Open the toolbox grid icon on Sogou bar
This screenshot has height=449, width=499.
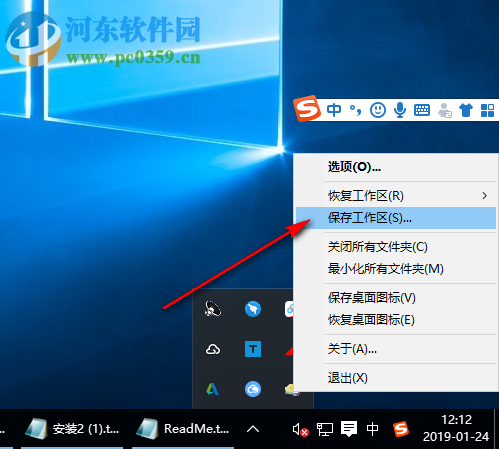coord(487,110)
